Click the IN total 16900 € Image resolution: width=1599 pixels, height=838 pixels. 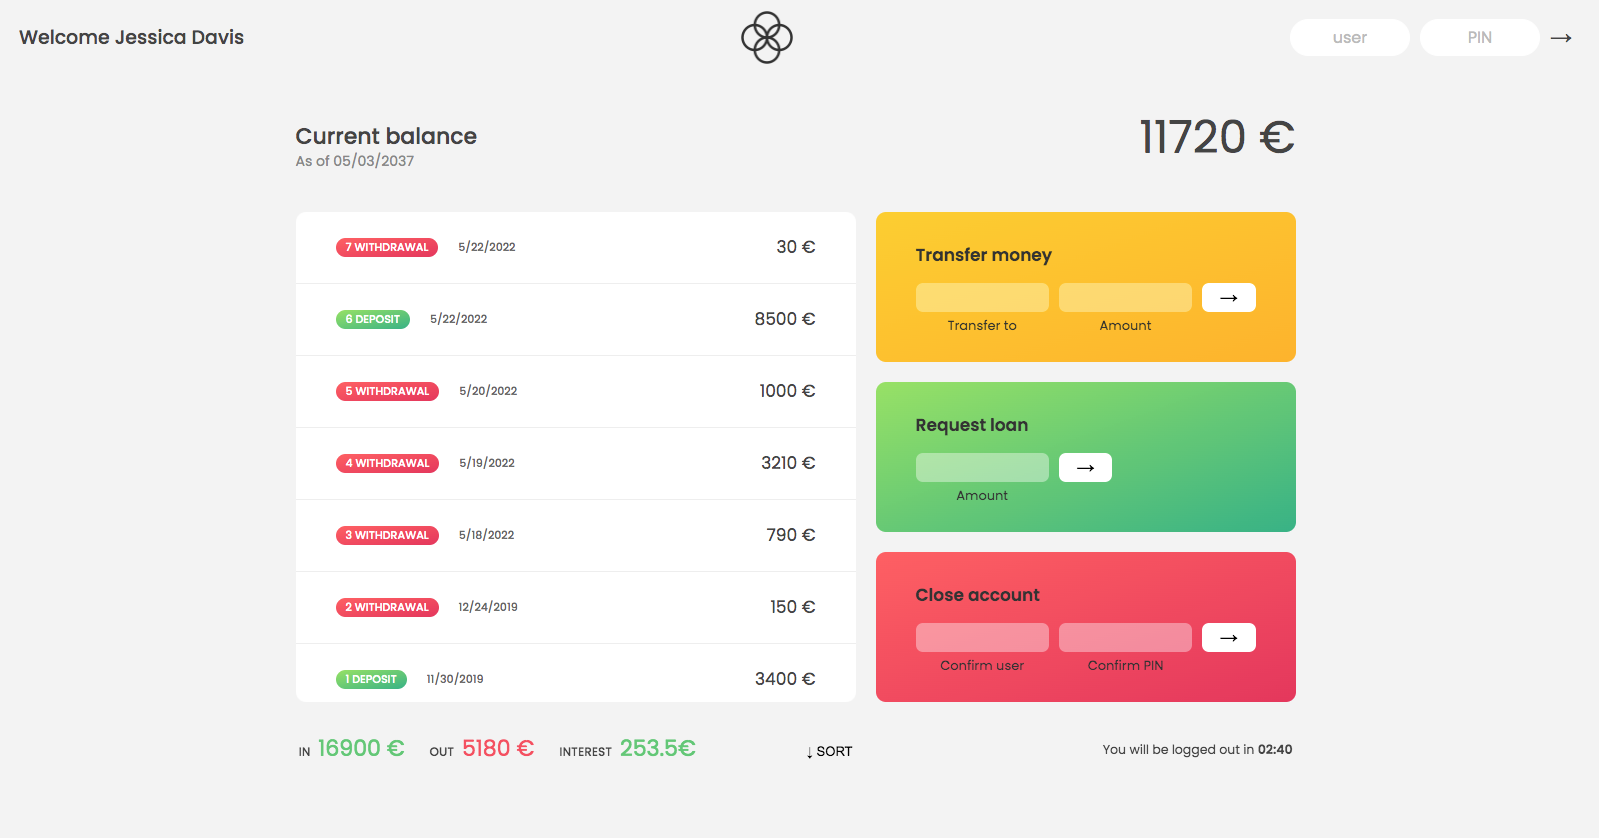[361, 748]
